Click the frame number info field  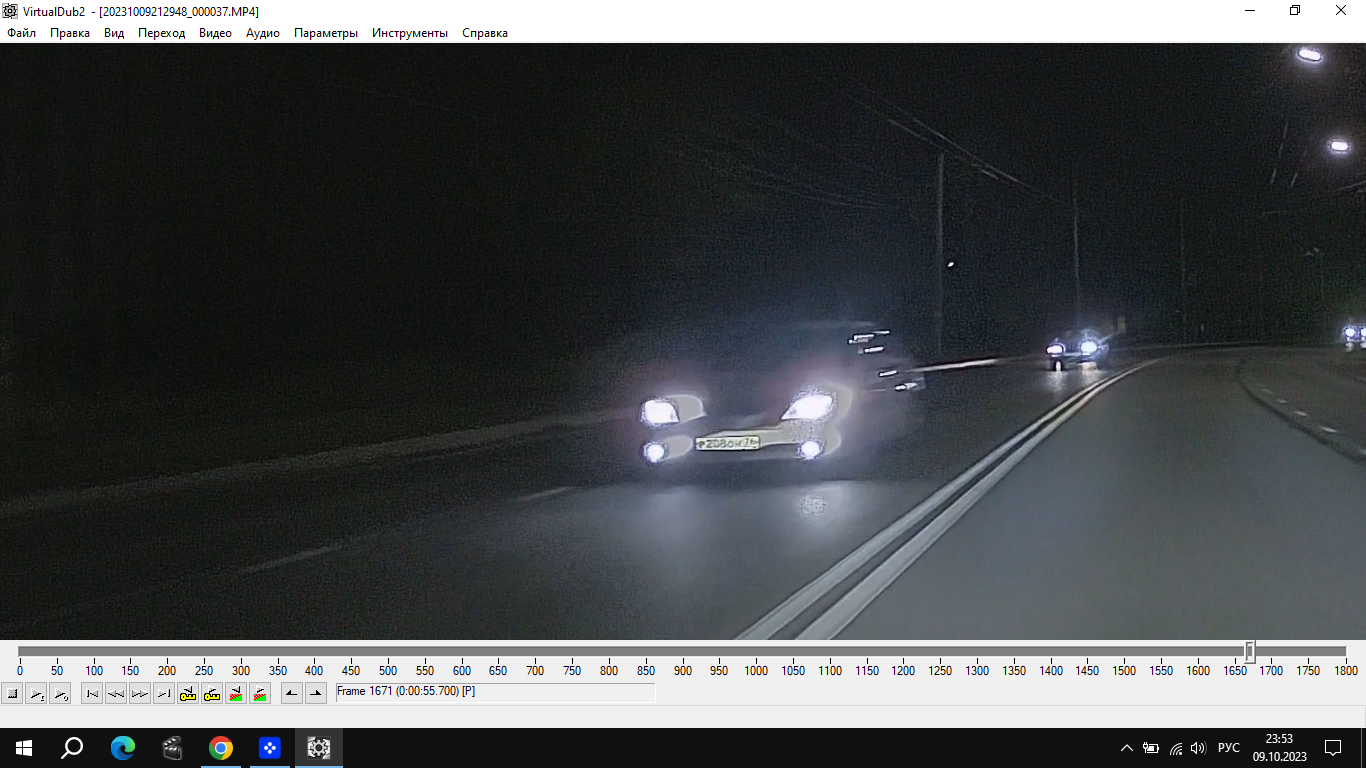[495, 692]
